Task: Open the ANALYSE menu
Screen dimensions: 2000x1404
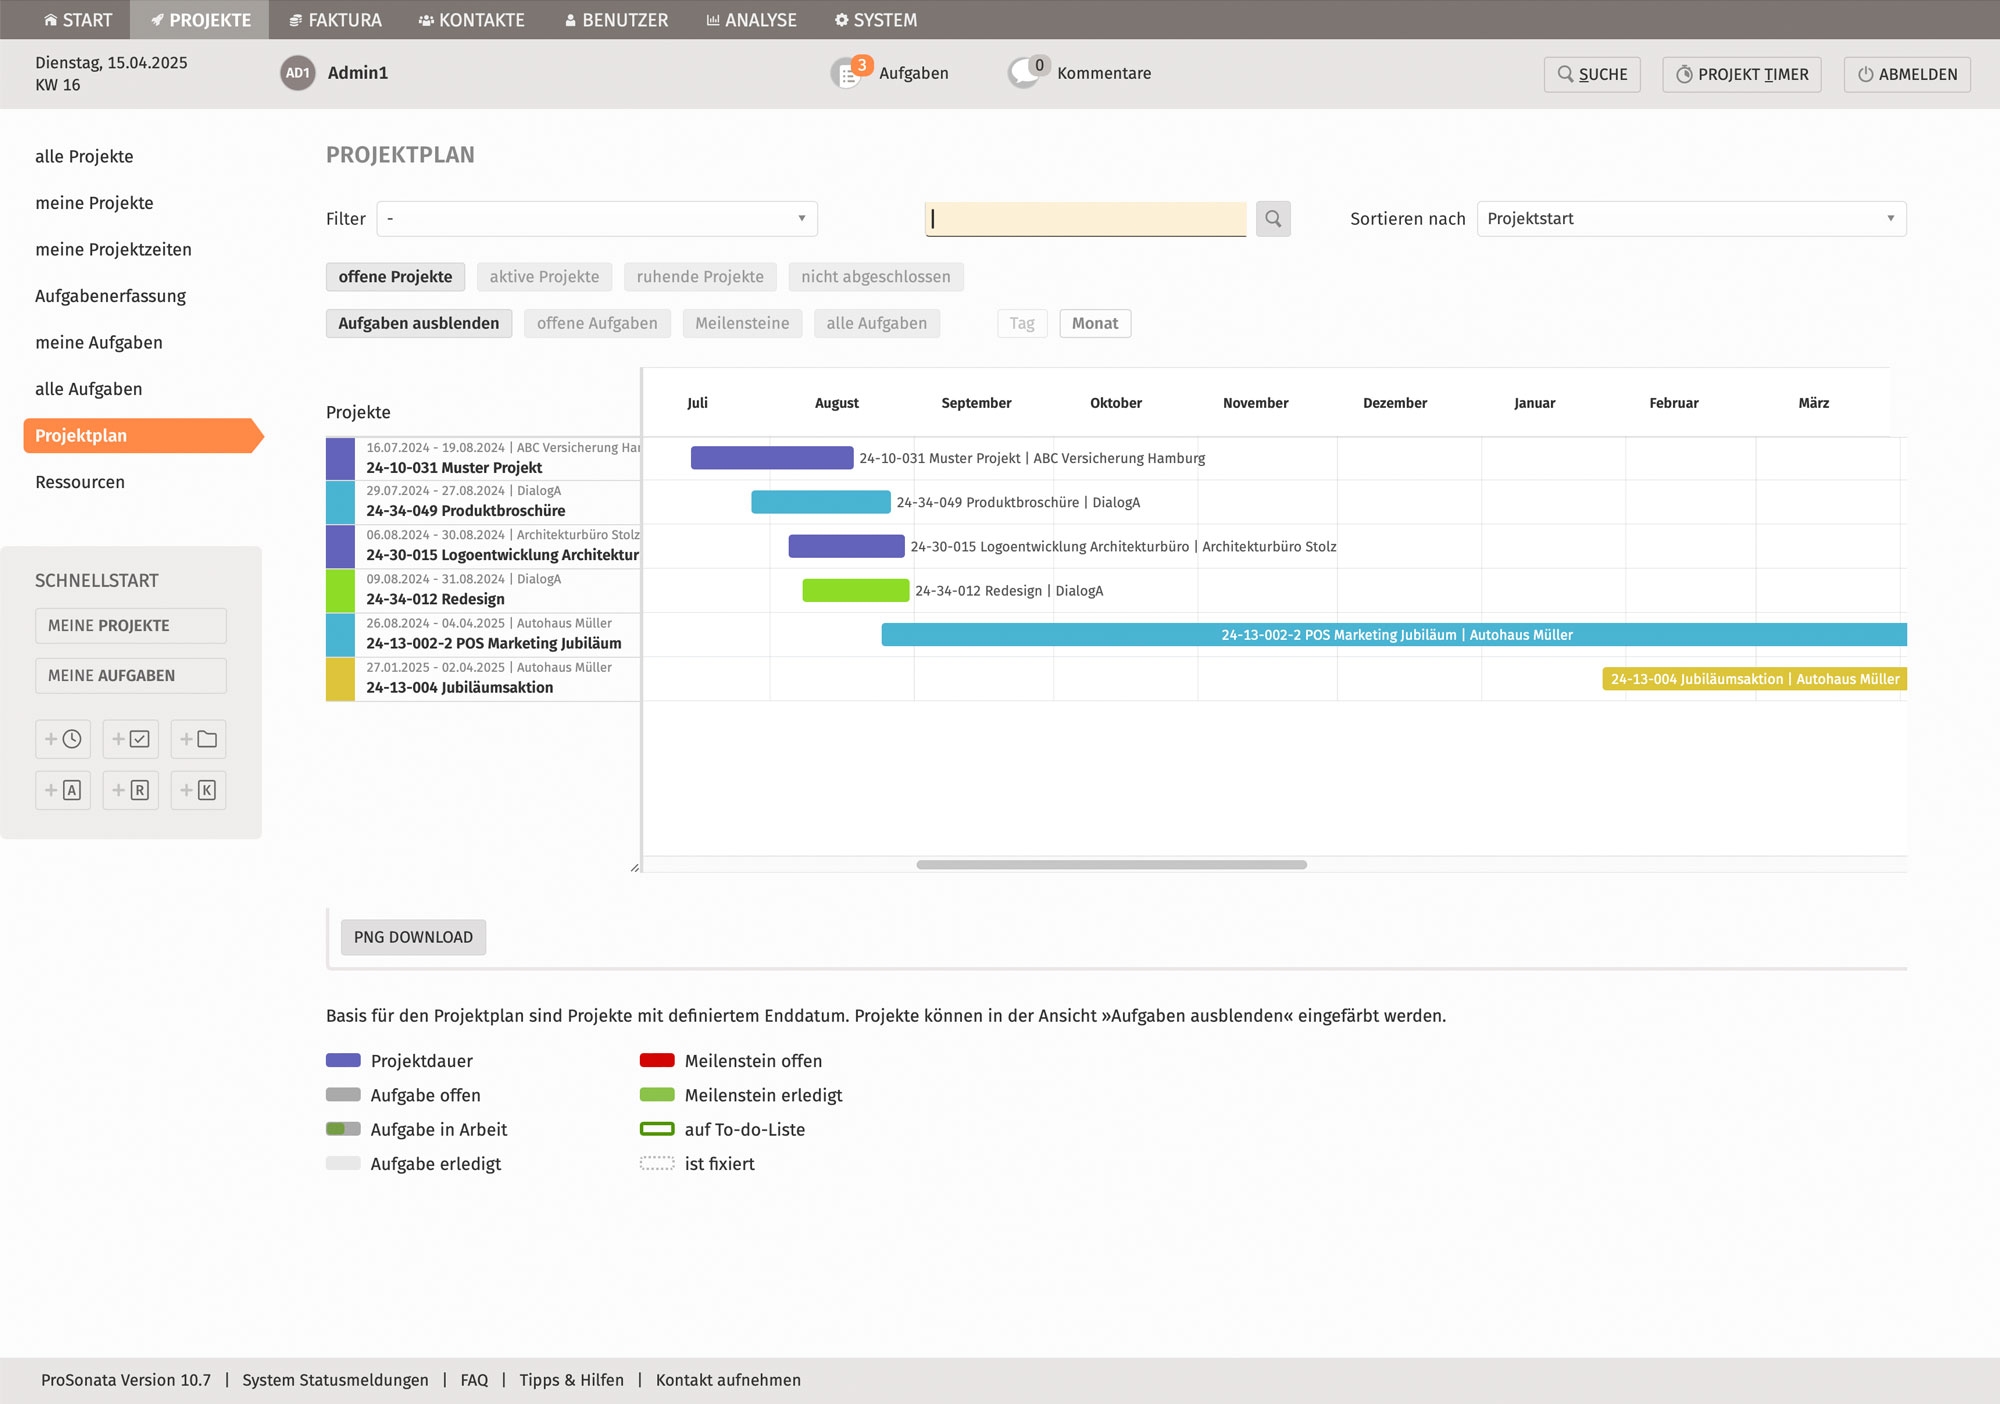Action: click(x=751, y=20)
